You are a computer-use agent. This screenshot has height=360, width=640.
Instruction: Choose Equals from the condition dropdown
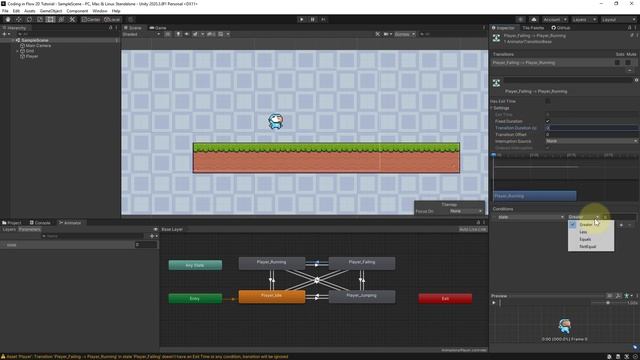(x=591, y=239)
